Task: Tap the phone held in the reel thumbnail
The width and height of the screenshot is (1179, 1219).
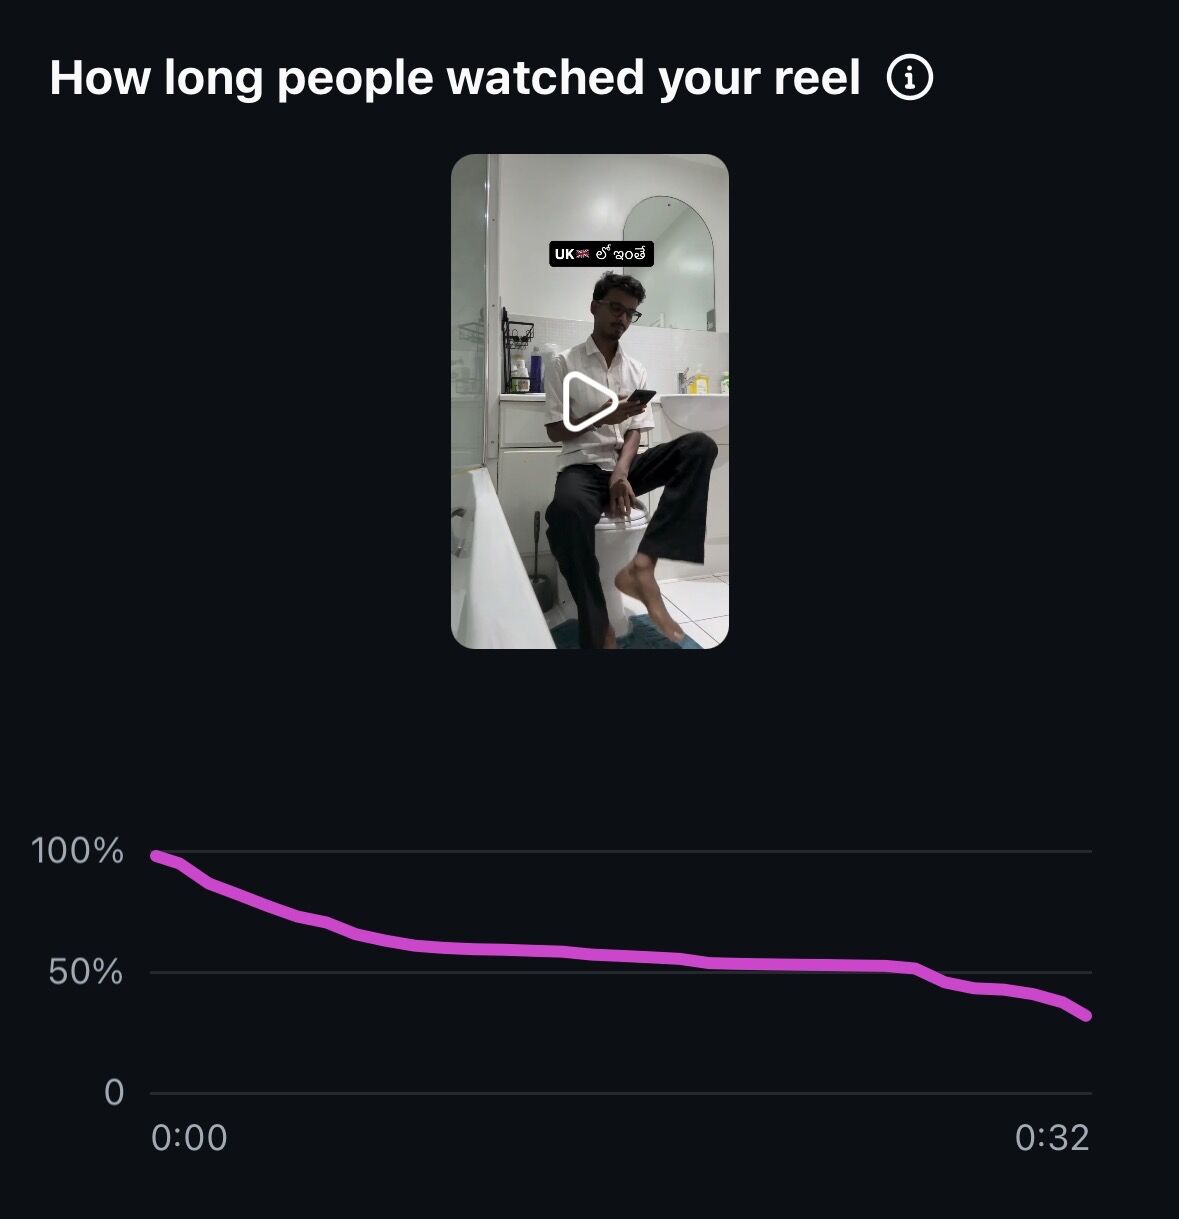Action: point(641,397)
